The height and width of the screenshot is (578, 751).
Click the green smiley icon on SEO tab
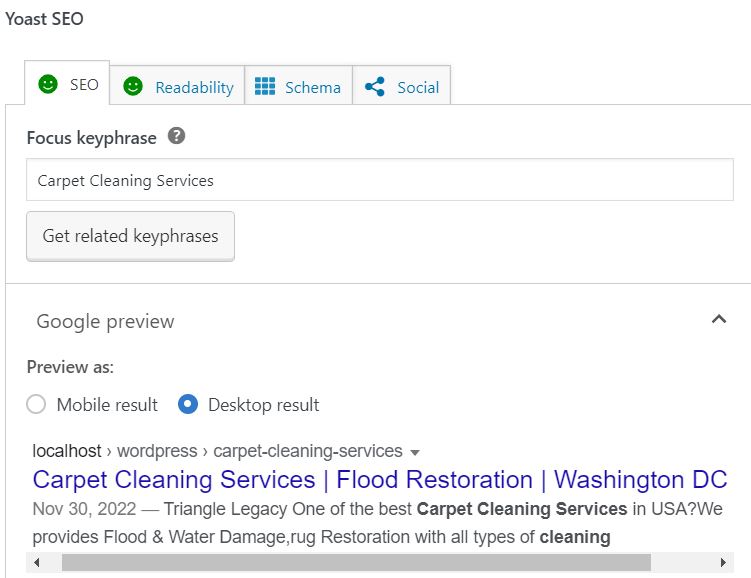(48, 85)
